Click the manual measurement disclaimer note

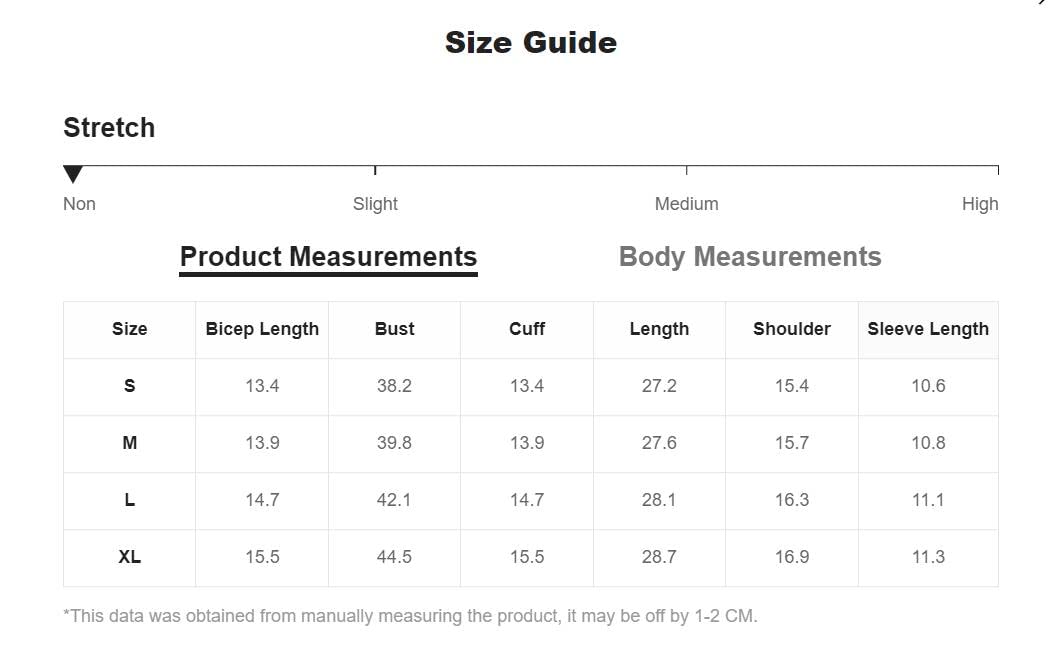[x=410, y=616]
